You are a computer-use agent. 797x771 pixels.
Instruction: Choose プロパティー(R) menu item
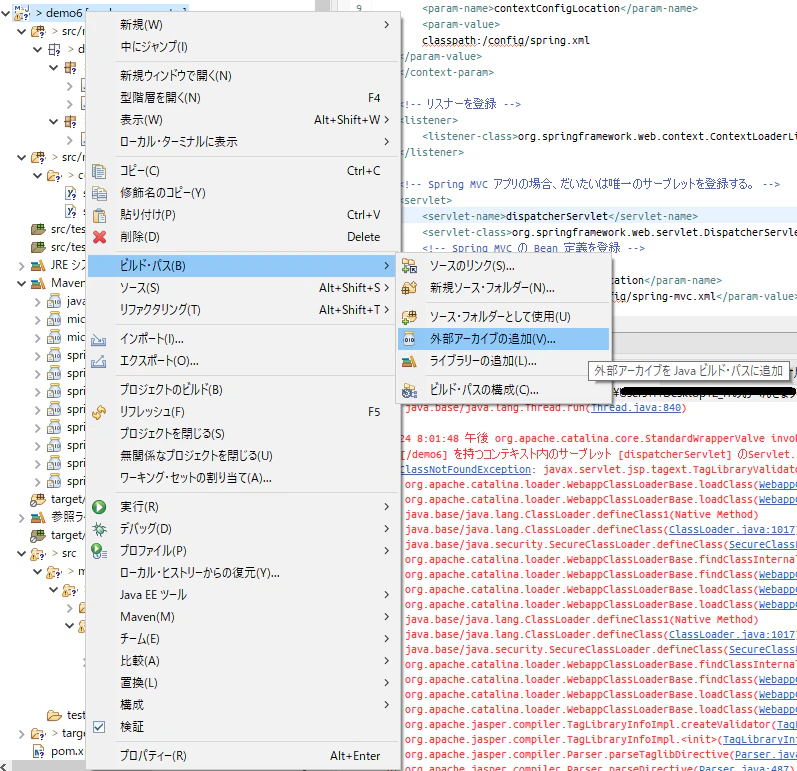coord(242,756)
